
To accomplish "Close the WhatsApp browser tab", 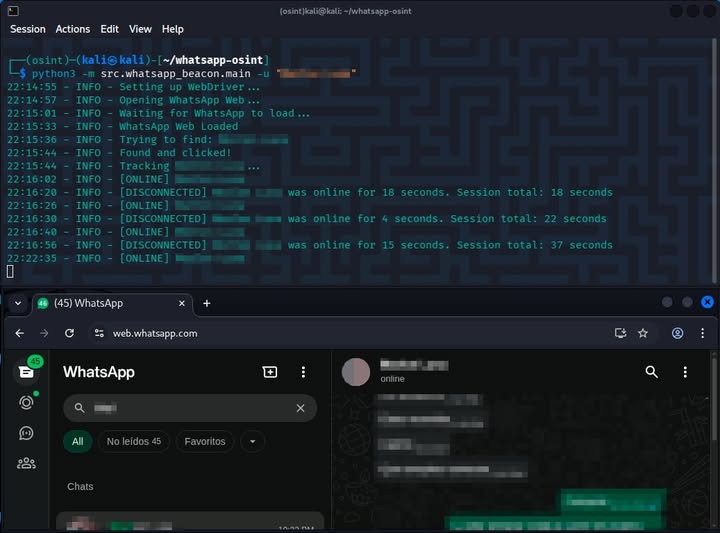I will tap(182, 303).
